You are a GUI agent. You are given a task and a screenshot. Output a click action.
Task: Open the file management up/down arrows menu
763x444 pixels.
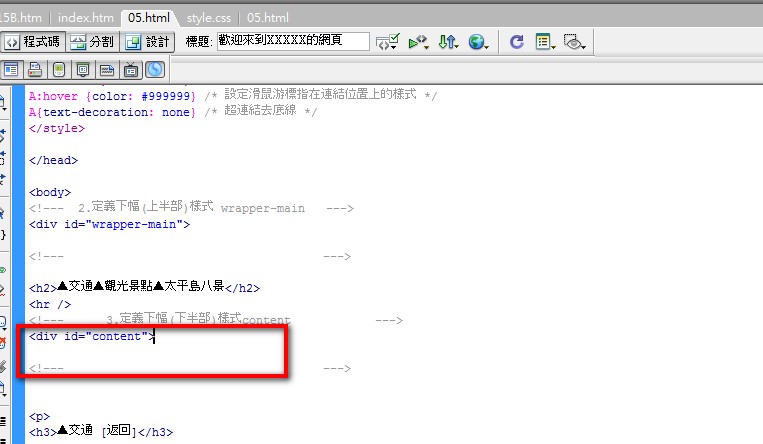click(449, 42)
